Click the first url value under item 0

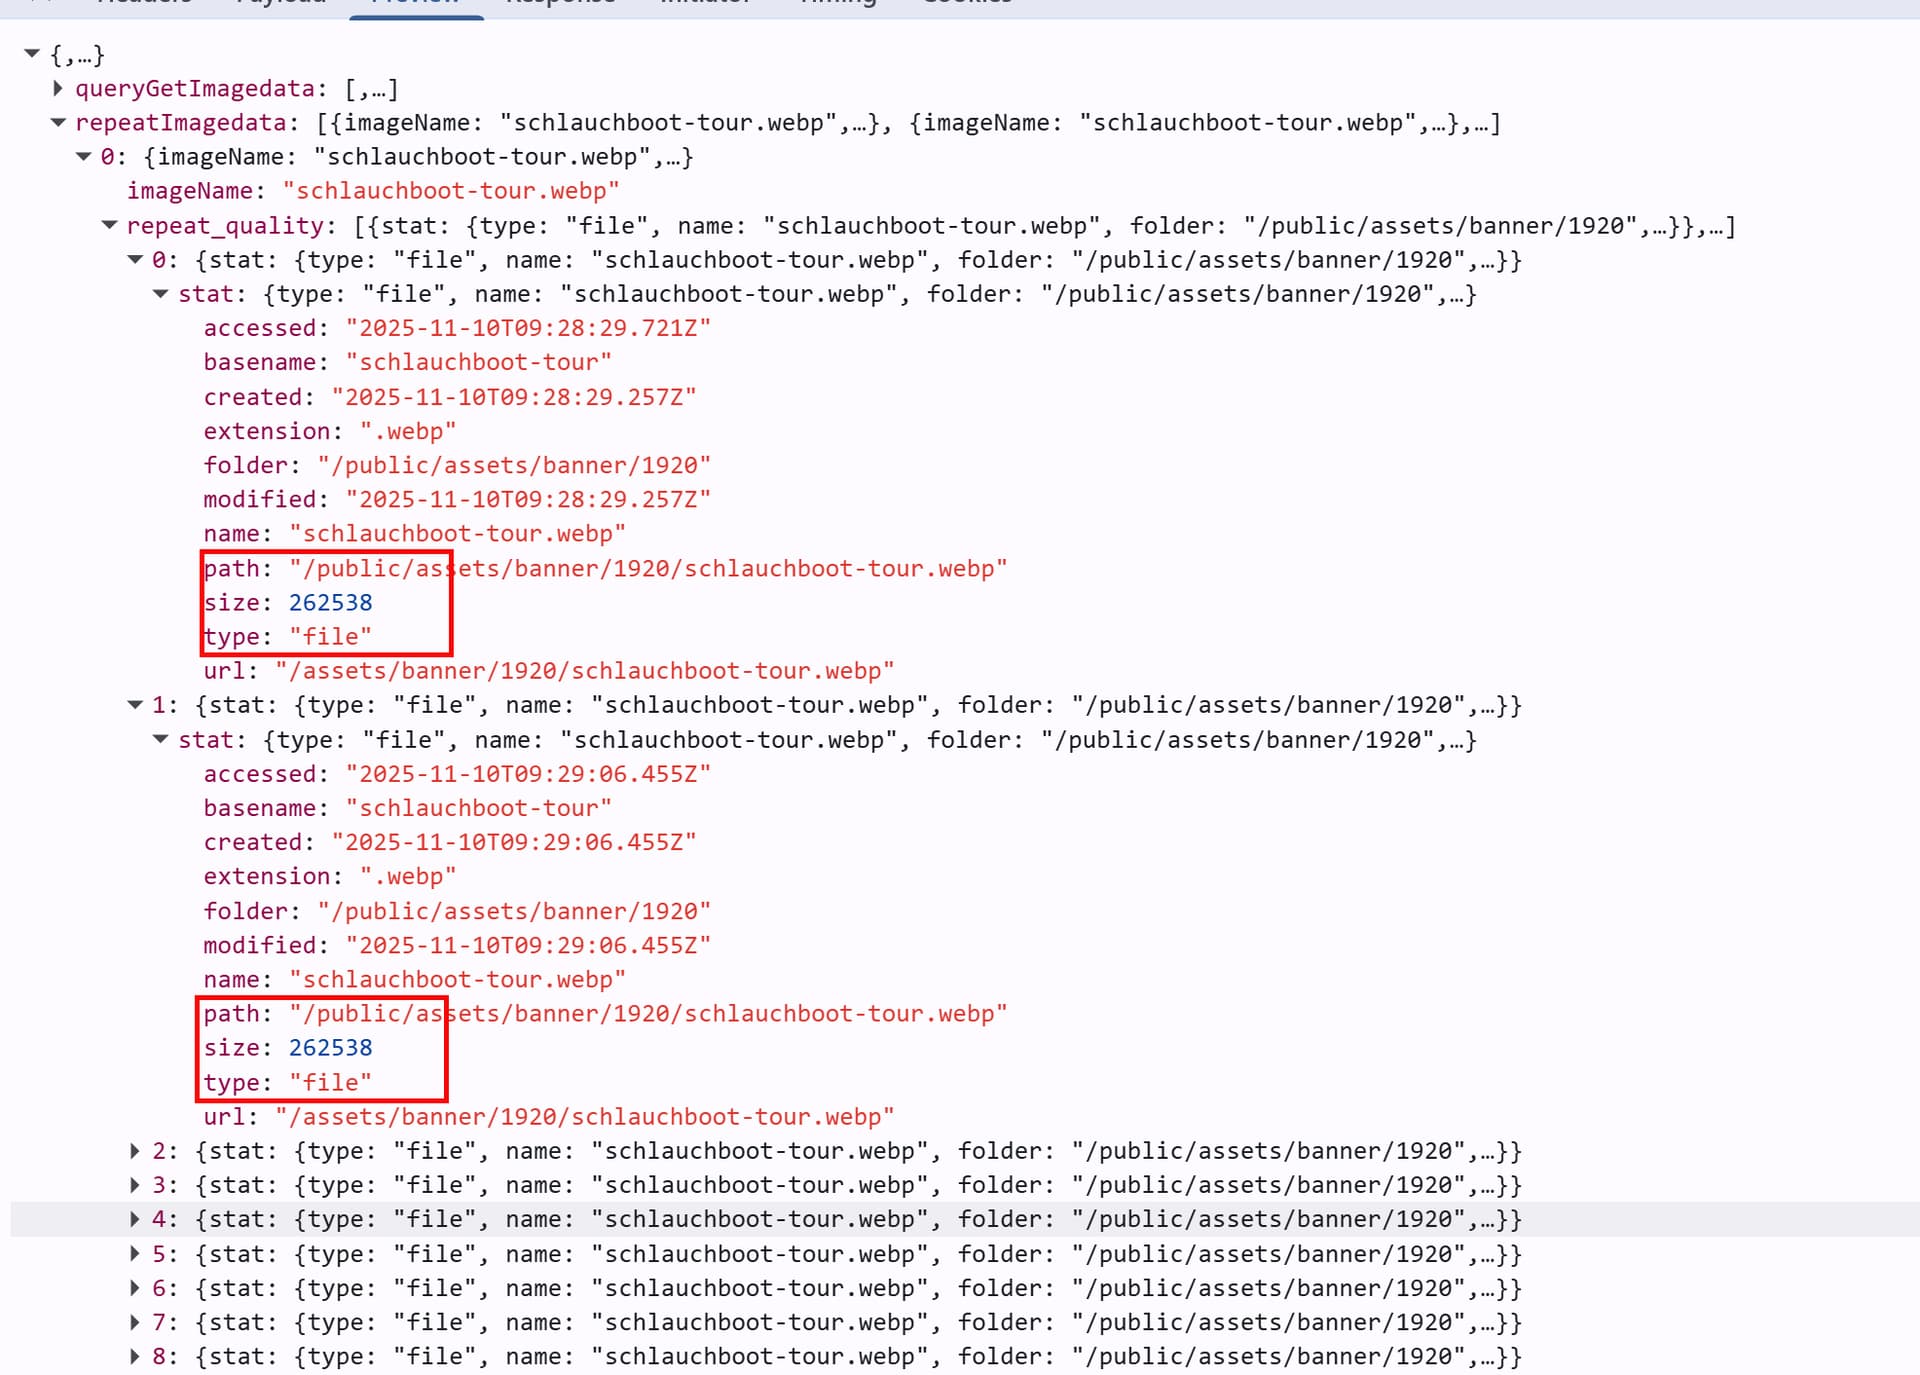[x=584, y=671]
